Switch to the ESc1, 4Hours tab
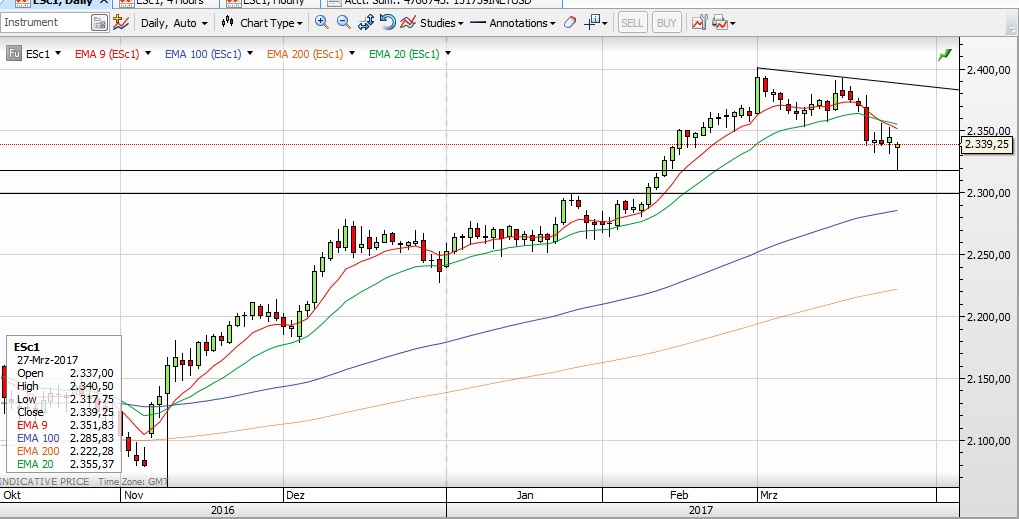The height and width of the screenshot is (519, 1019). pyautogui.click(x=168, y=3)
